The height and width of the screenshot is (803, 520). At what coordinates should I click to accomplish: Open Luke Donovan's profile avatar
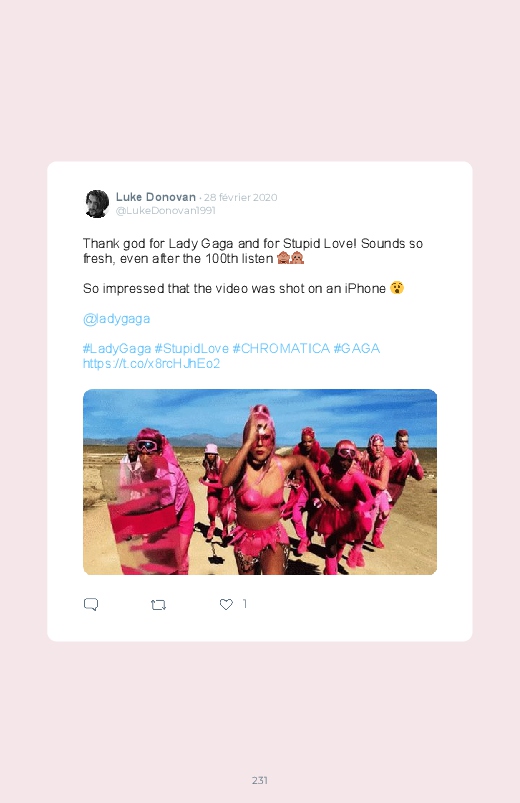pyautogui.click(x=97, y=204)
